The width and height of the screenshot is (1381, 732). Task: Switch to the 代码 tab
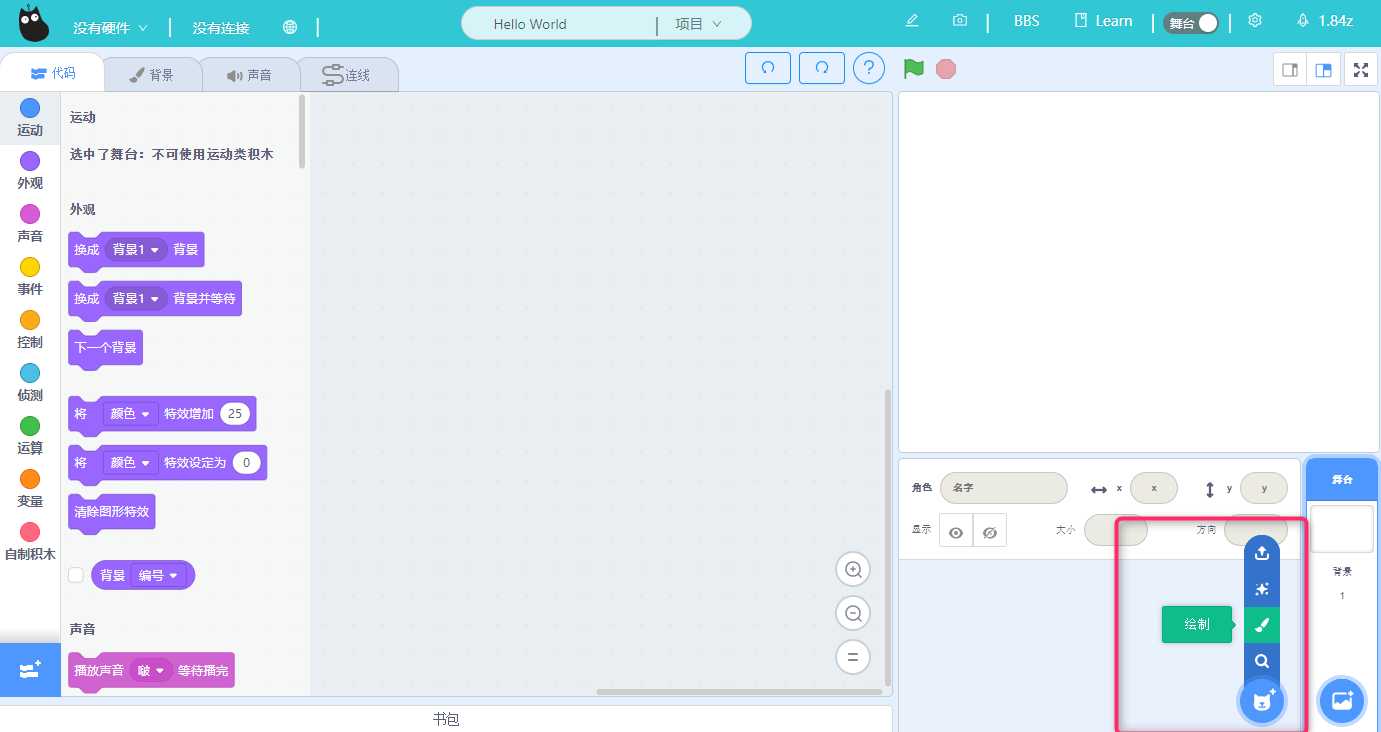click(x=52, y=73)
